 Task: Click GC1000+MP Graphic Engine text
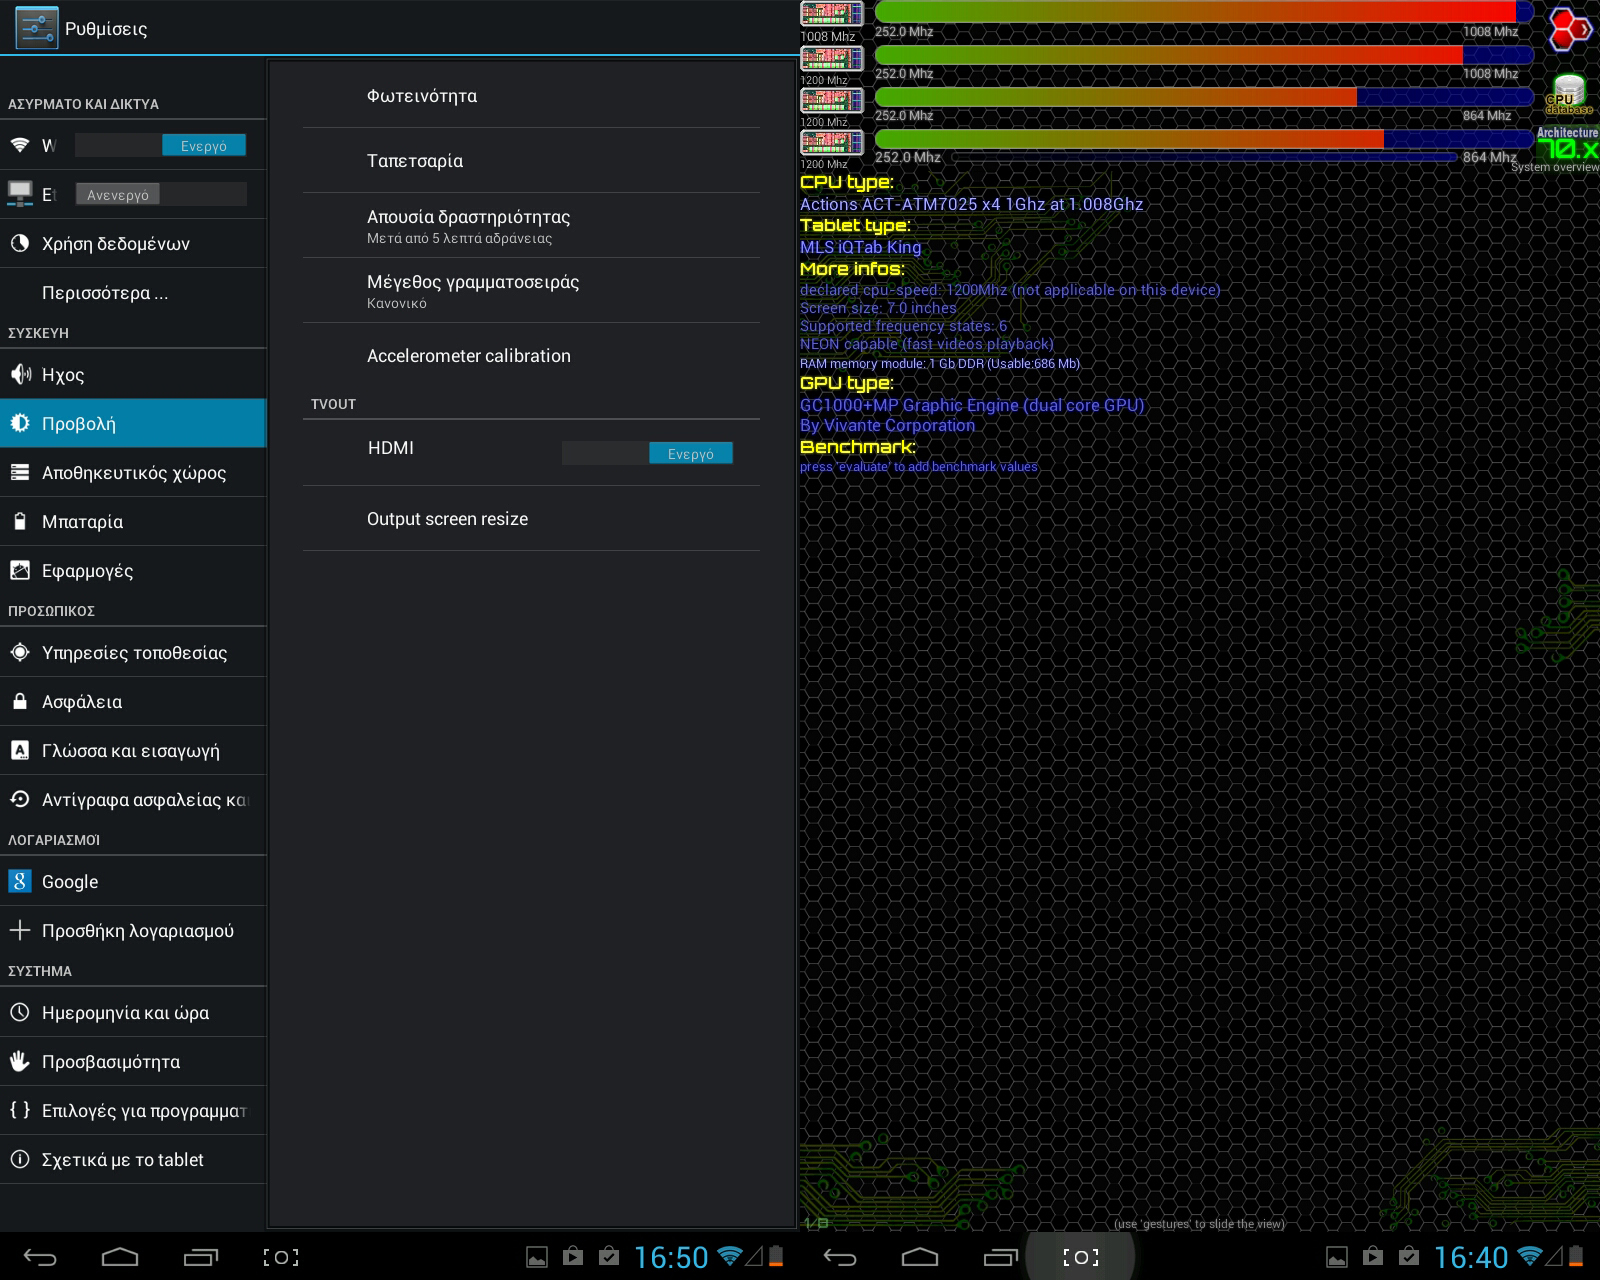coord(972,405)
